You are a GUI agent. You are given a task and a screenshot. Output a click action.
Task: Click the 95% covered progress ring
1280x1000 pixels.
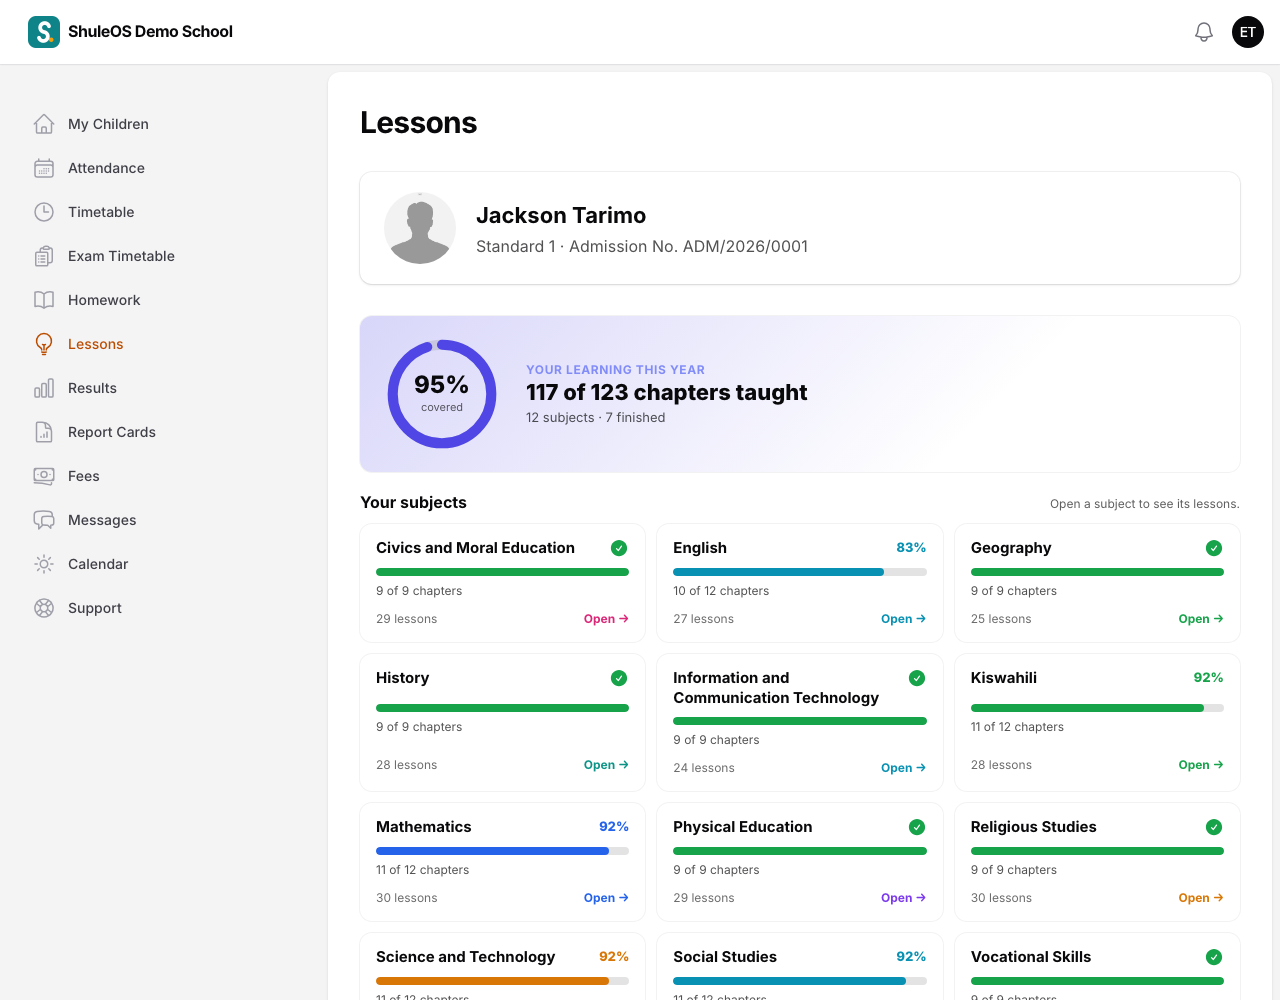(x=442, y=394)
